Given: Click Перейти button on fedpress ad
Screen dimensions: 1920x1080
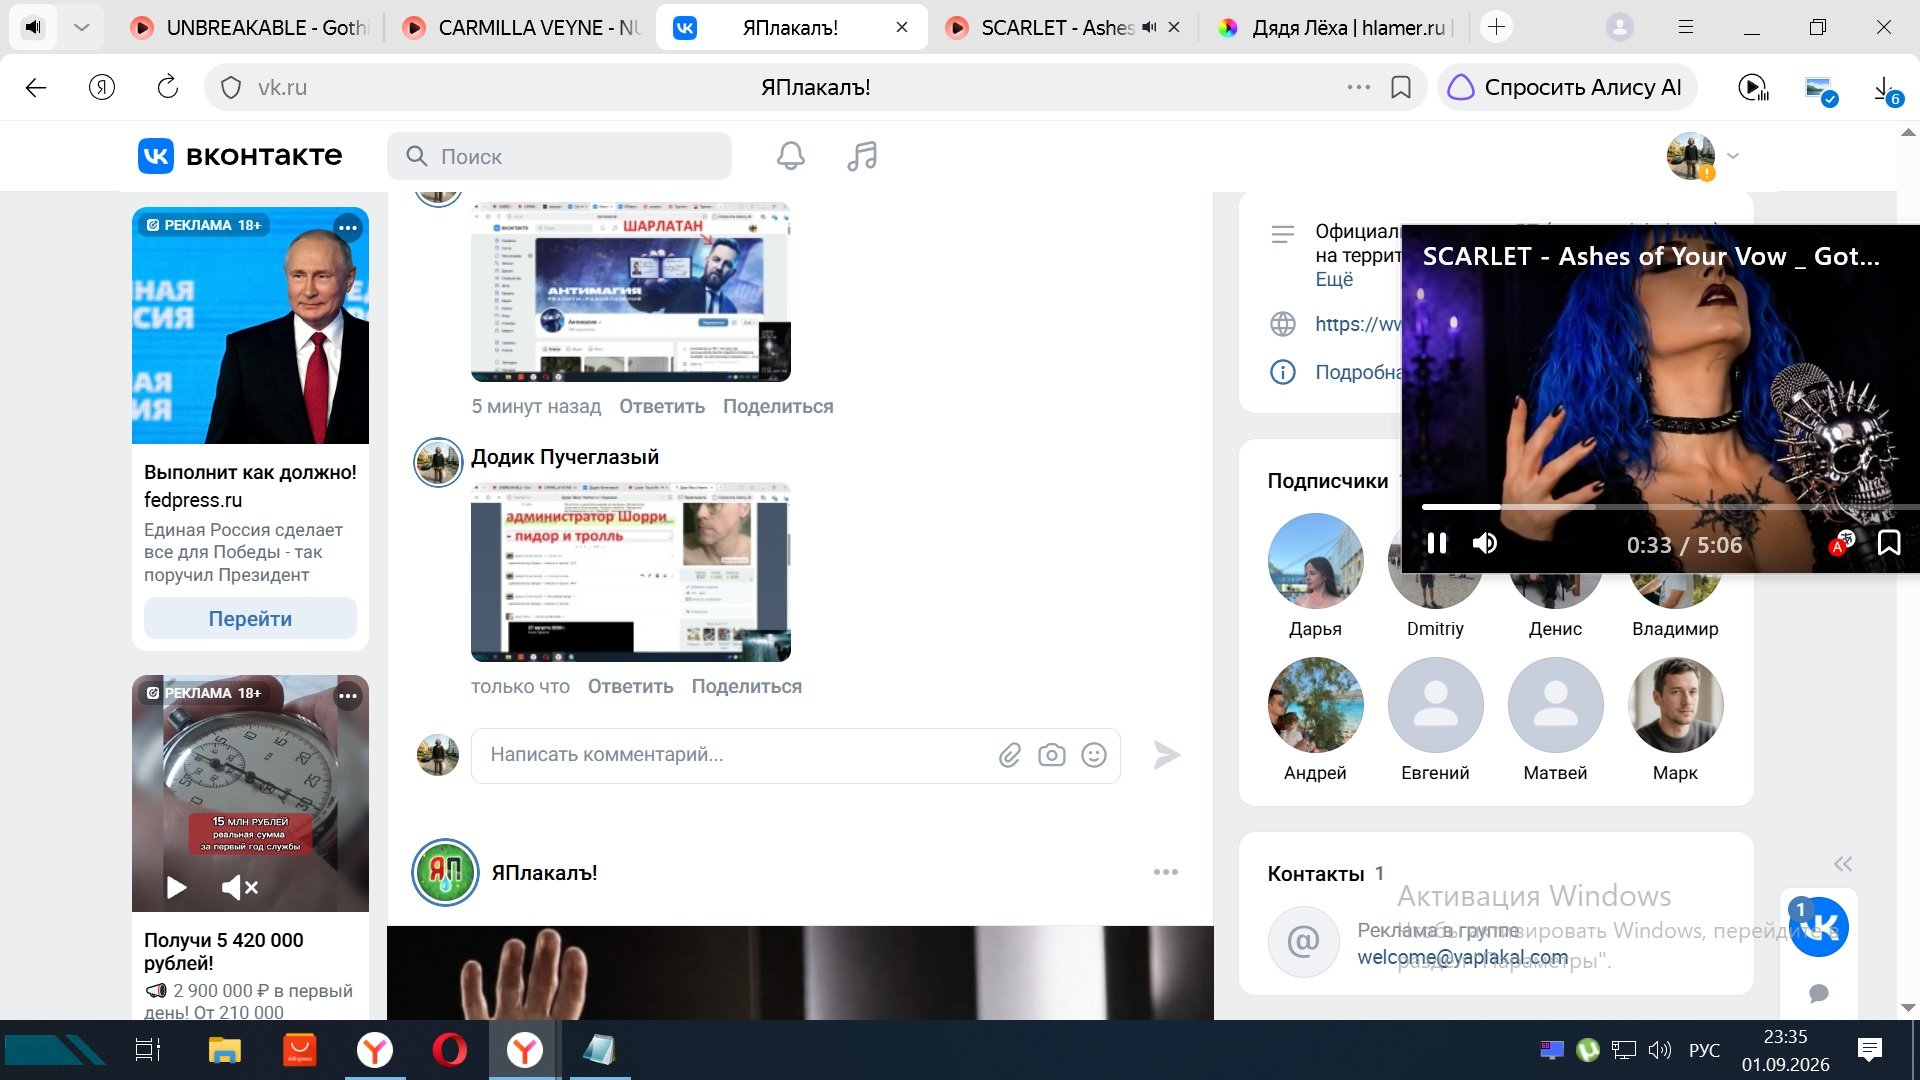Looking at the screenshot, I should (250, 619).
